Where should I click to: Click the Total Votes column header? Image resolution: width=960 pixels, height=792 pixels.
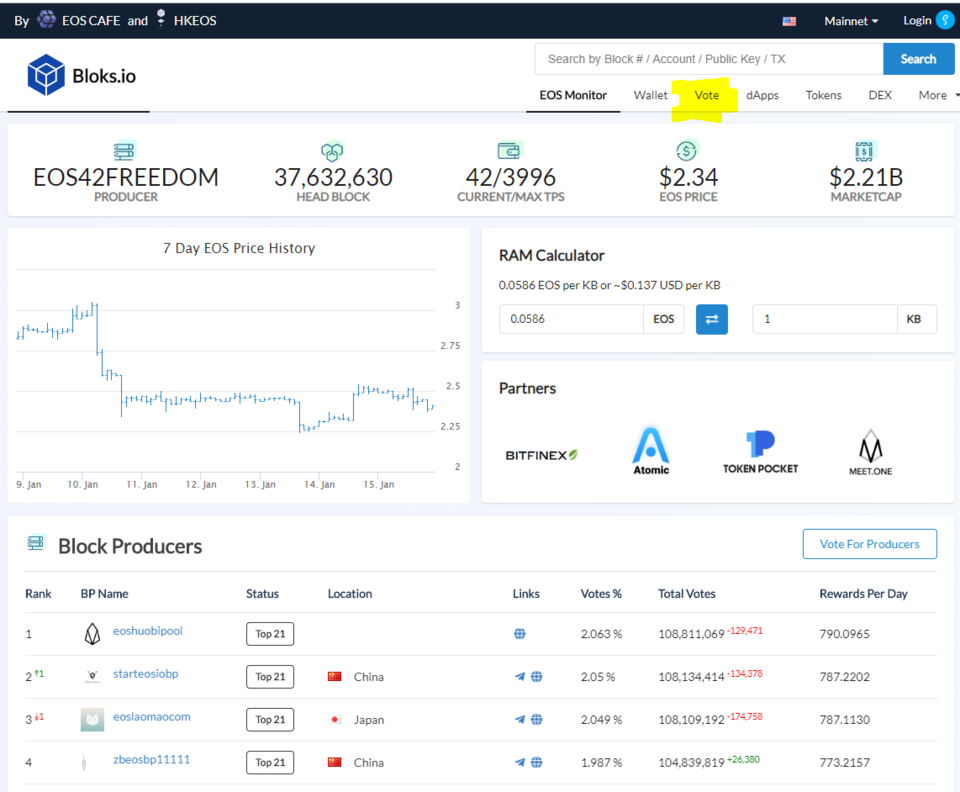(x=686, y=594)
